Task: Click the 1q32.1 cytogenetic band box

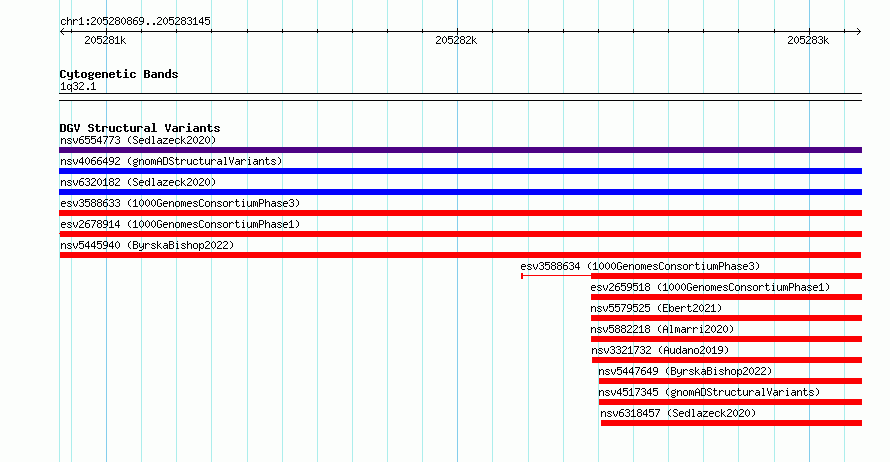Action: coord(460,97)
